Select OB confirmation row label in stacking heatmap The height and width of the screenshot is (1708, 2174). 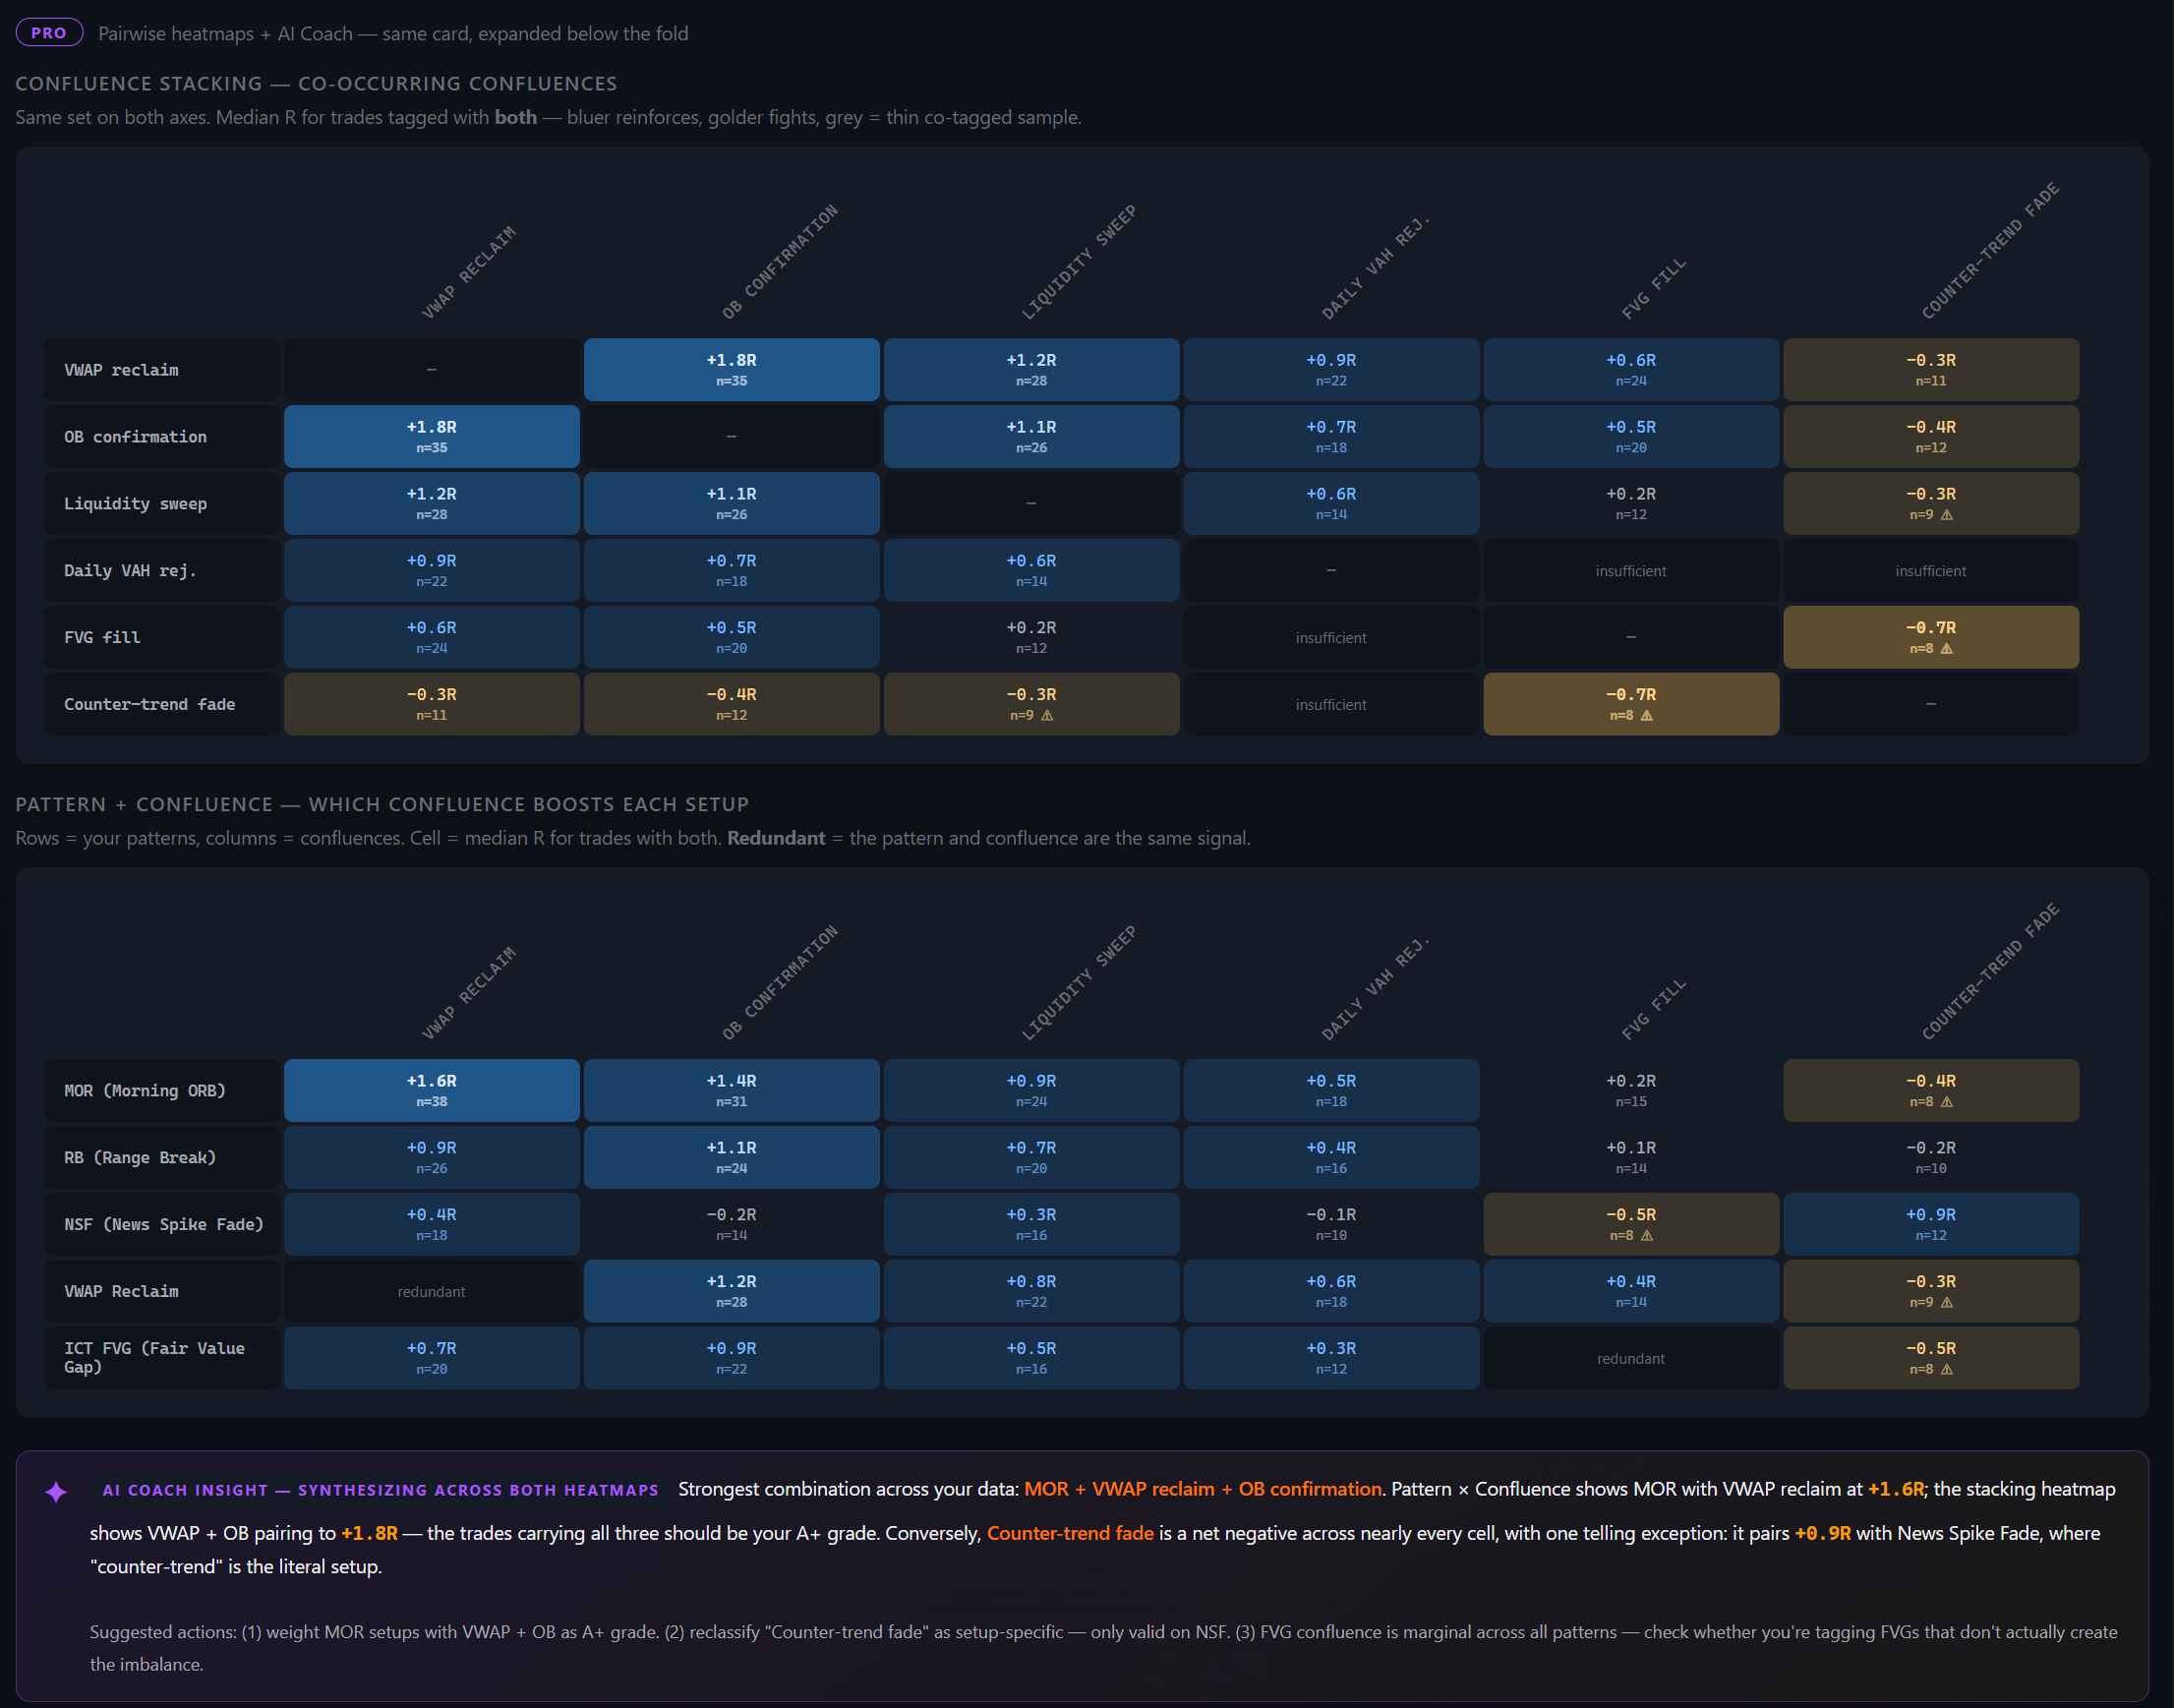tap(162, 437)
